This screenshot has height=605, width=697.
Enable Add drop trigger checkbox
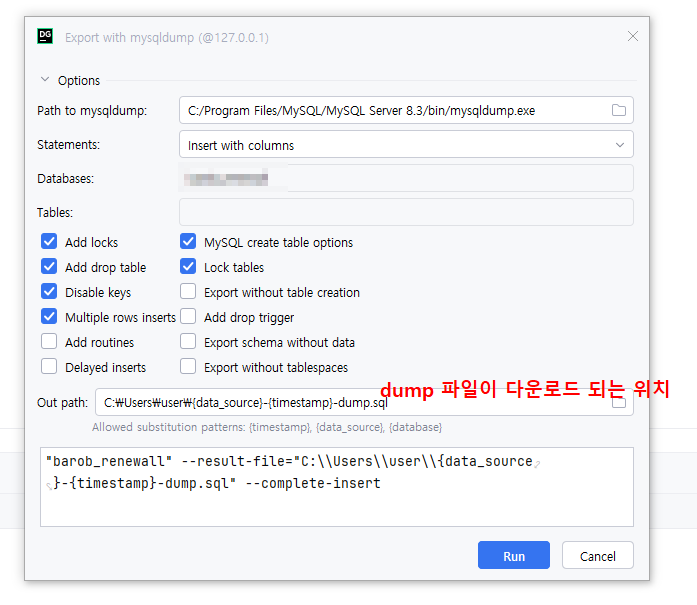[188, 317]
